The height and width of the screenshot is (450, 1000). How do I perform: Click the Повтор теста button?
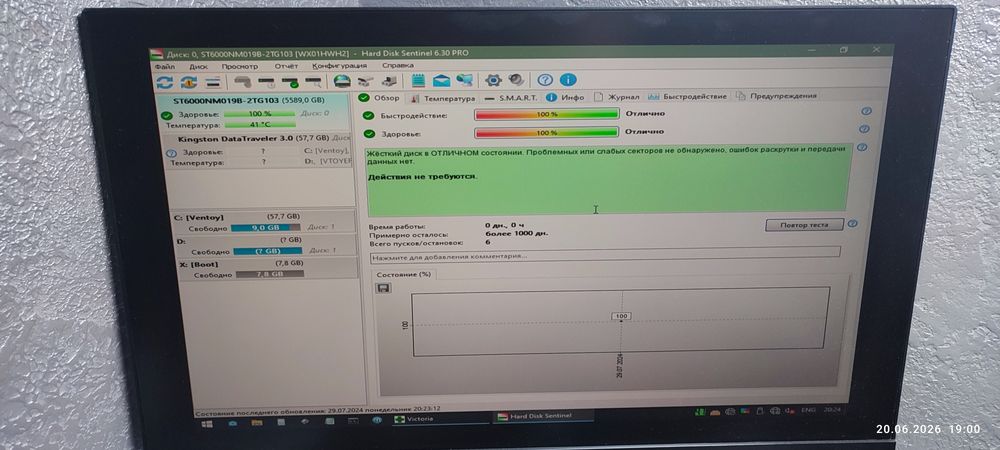[804, 224]
